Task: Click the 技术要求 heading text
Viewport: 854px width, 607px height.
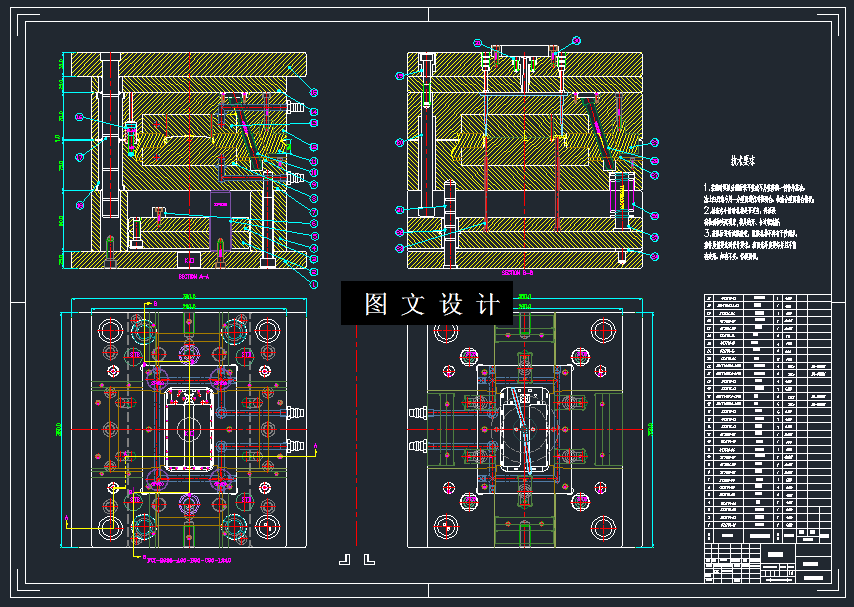Action: pyautogui.click(x=743, y=161)
